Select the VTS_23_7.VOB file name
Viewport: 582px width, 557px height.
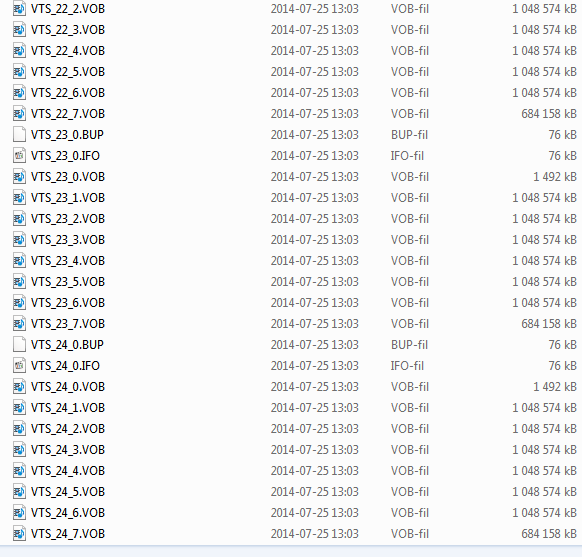point(68,324)
